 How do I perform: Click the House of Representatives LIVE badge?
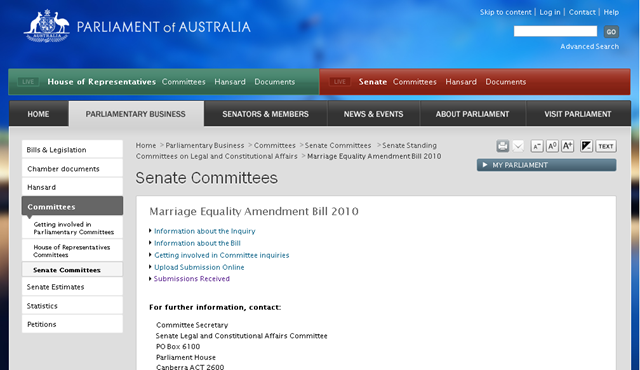[x=28, y=82]
